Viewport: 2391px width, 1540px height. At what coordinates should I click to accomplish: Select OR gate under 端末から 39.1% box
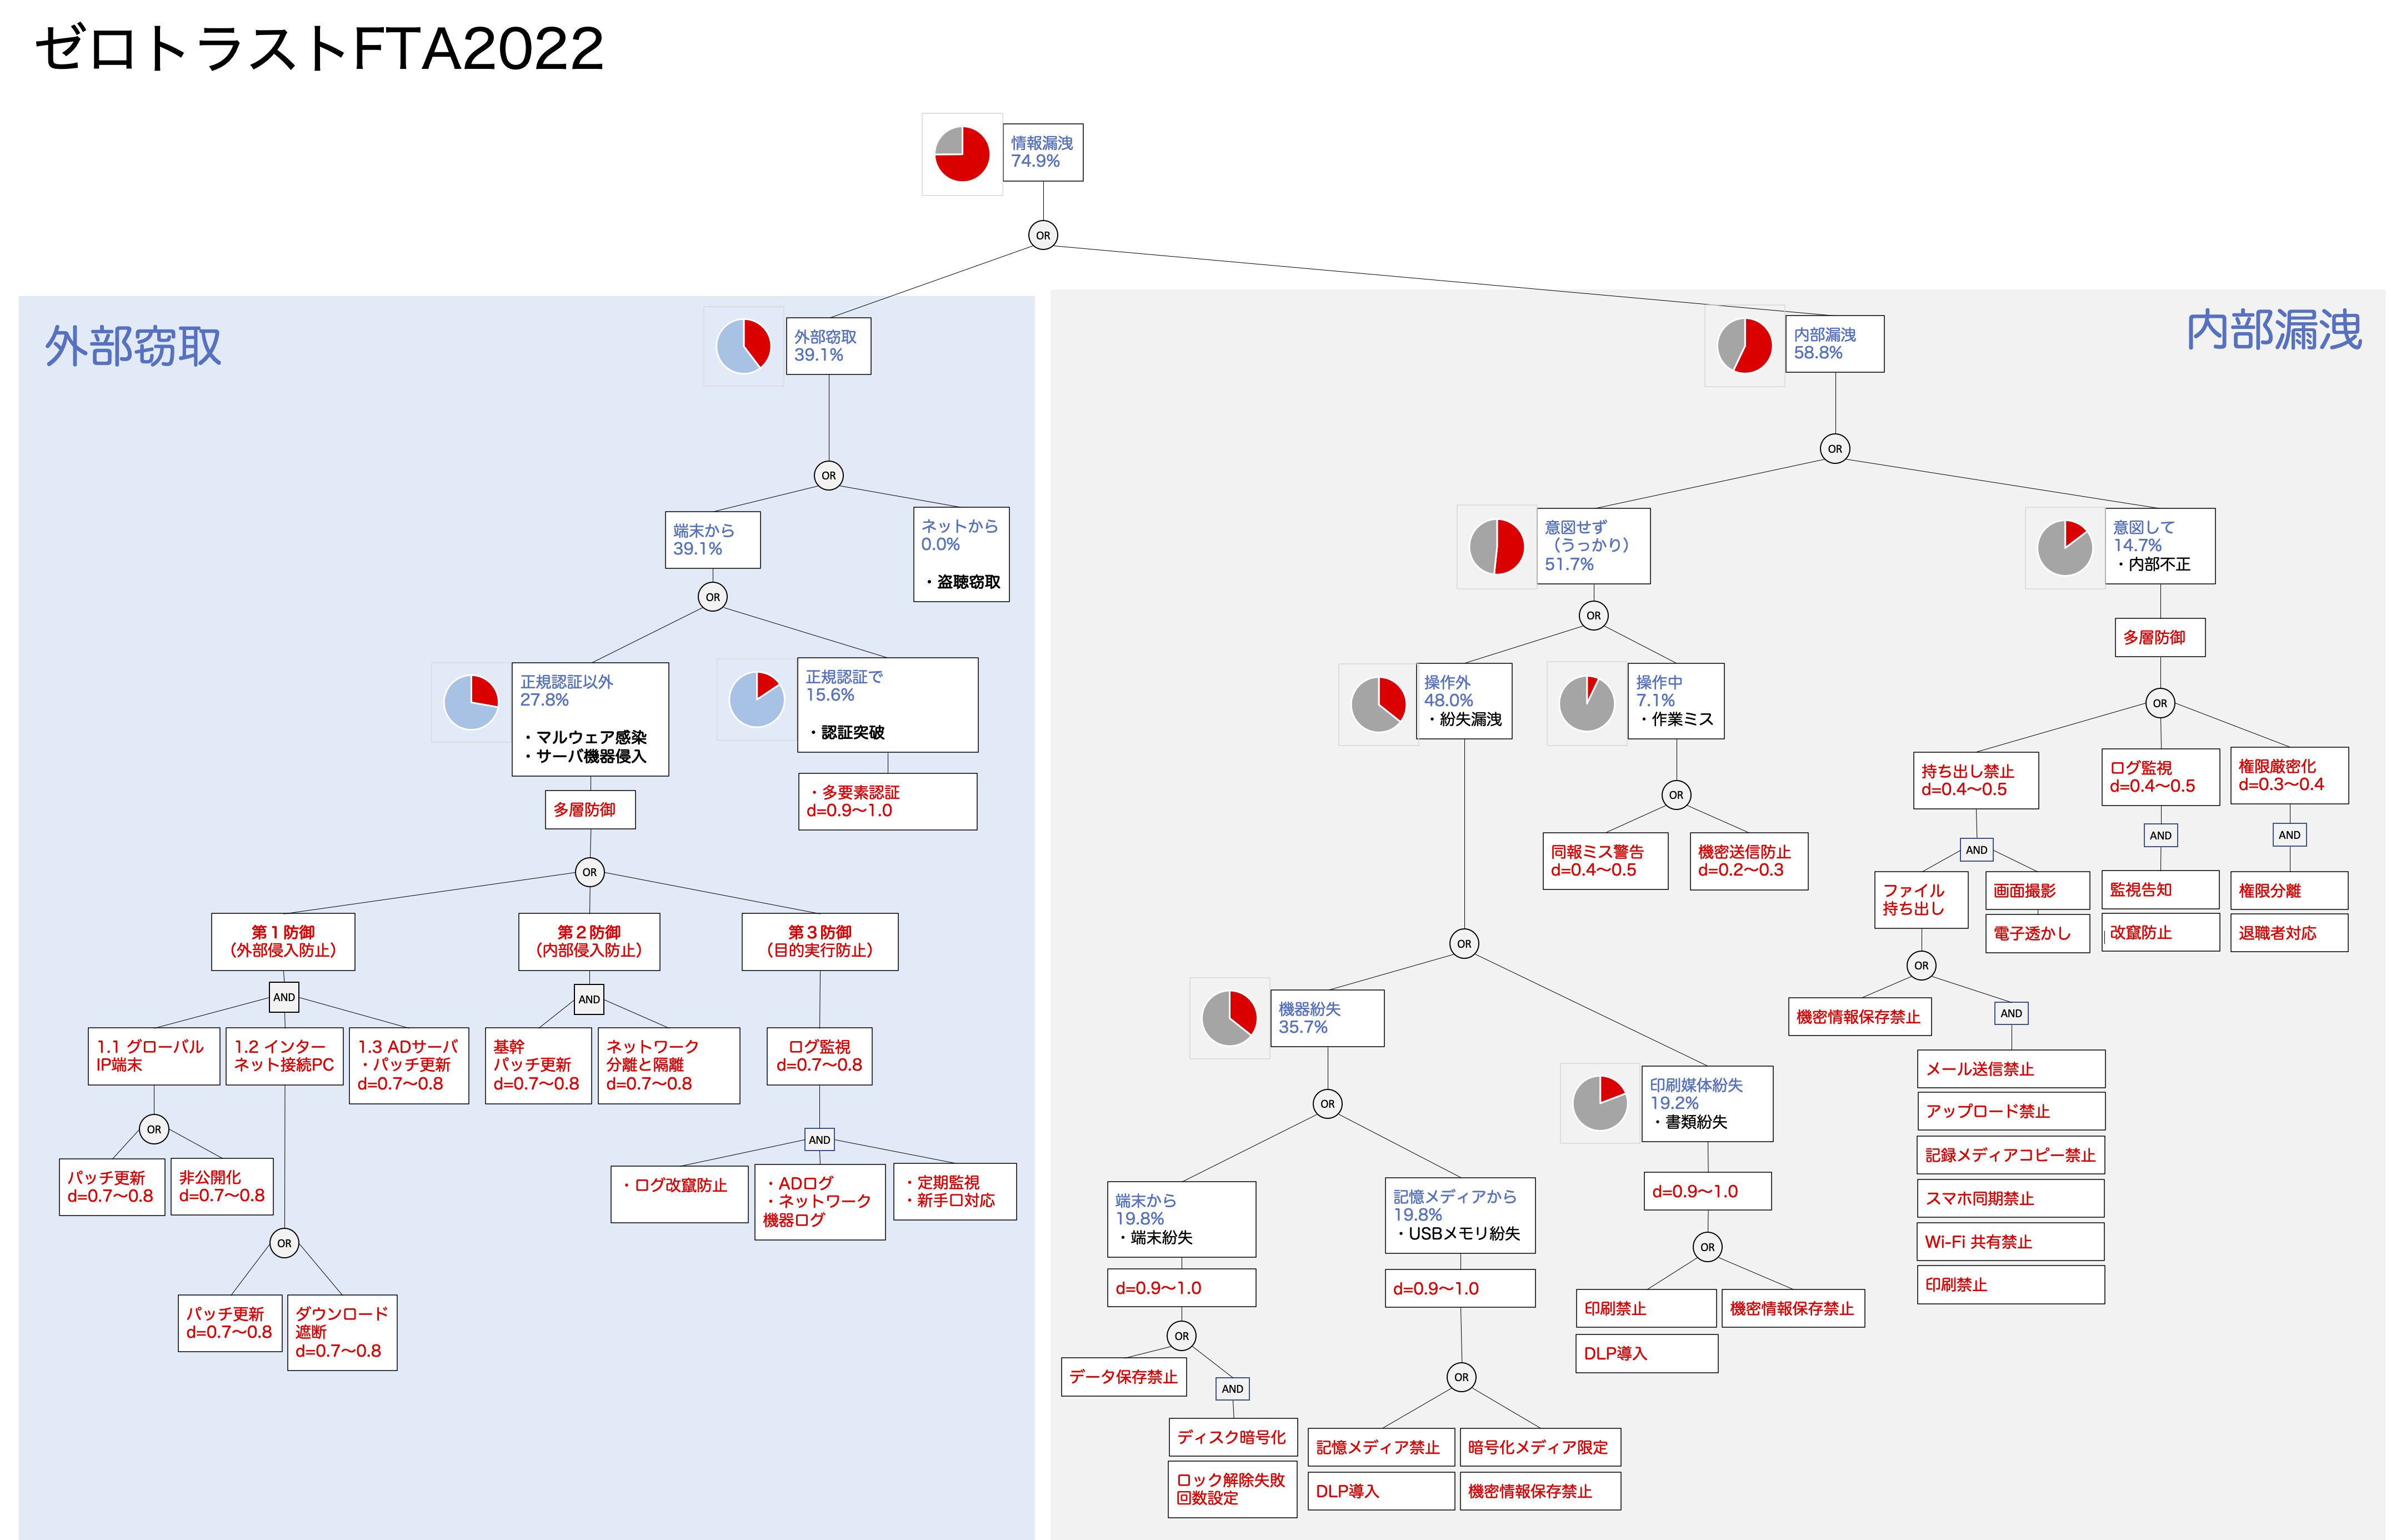(712, 597)
